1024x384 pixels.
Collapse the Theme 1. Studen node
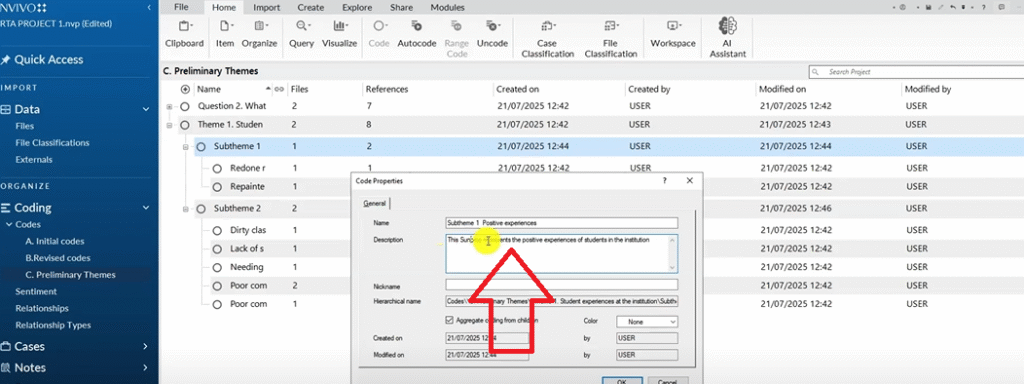[x=170, y=125]
